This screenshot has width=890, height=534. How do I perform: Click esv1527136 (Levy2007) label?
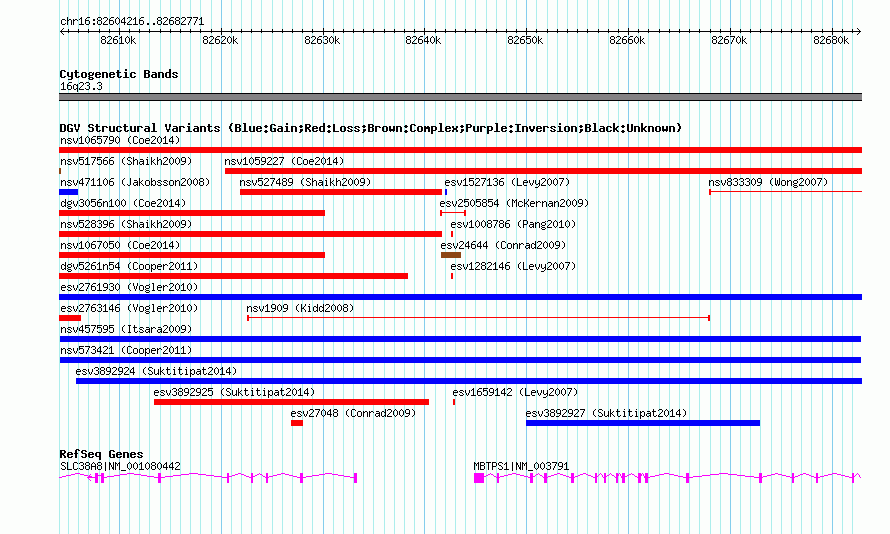507,182
